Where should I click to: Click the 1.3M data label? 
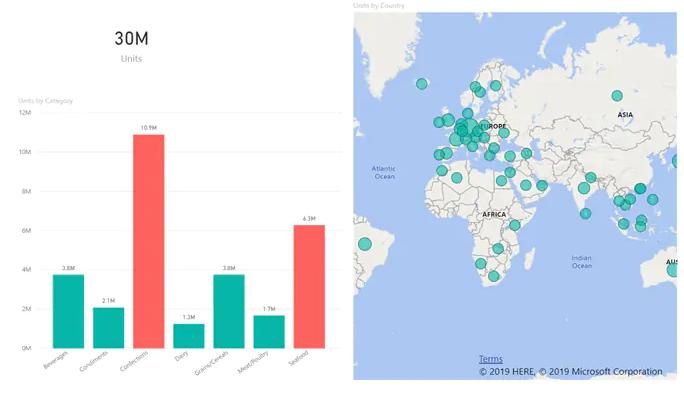(189, 317)
